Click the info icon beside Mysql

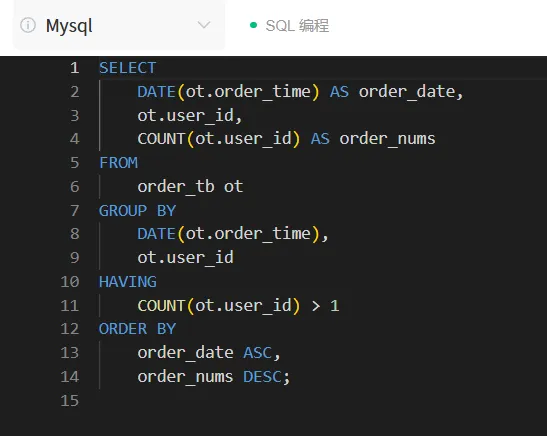28,25
